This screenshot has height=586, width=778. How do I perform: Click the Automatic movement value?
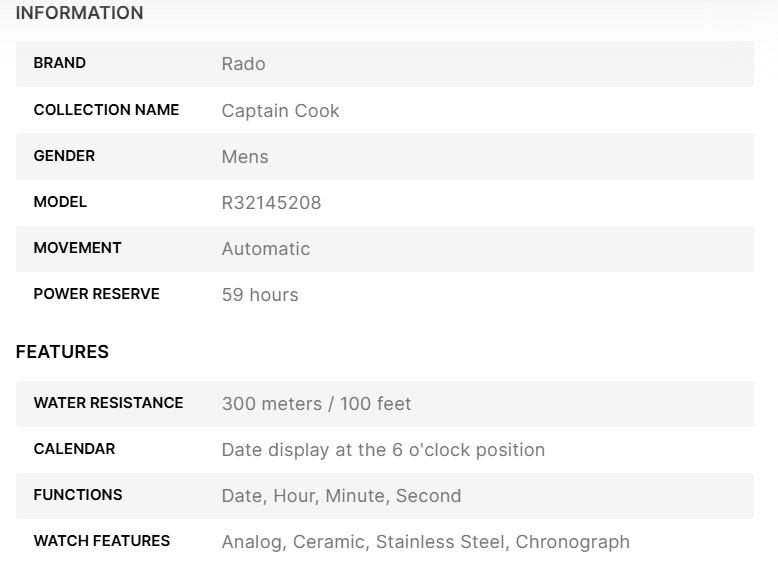coord(265,249)
